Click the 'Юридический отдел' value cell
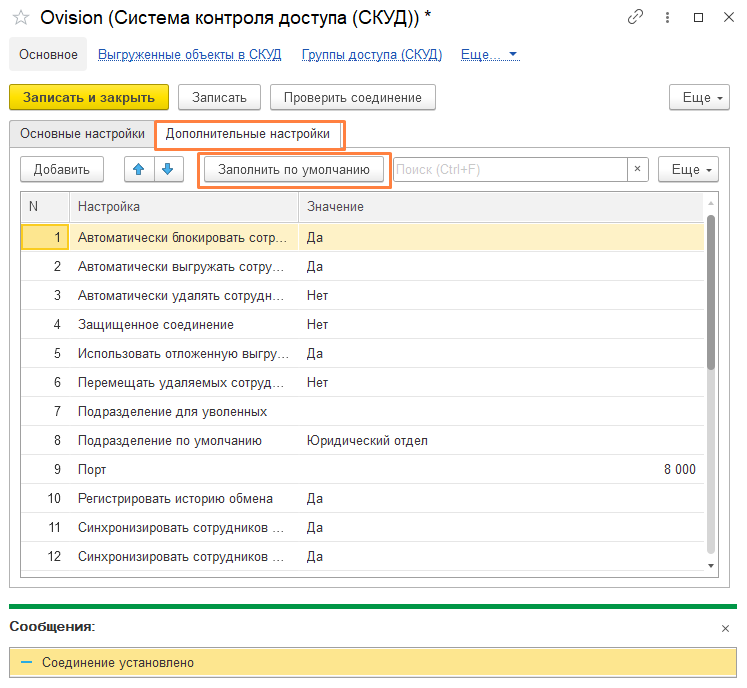Image resolution: width=747 pixels, height=688 pixels. tap(501, 441)
